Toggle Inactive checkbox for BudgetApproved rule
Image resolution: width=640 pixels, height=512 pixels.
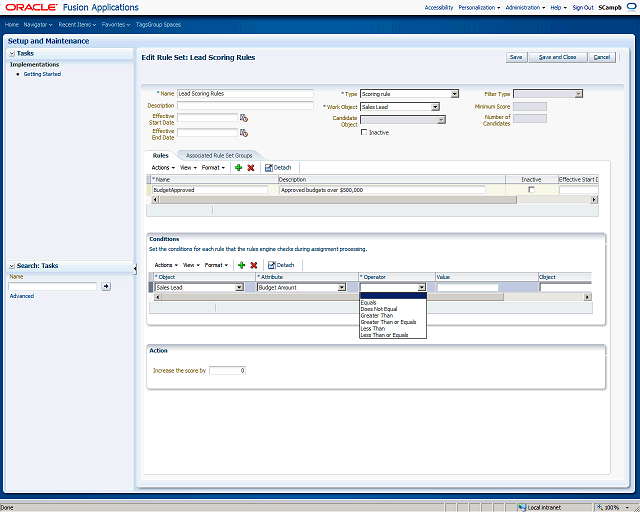click(x=531, y=189)
